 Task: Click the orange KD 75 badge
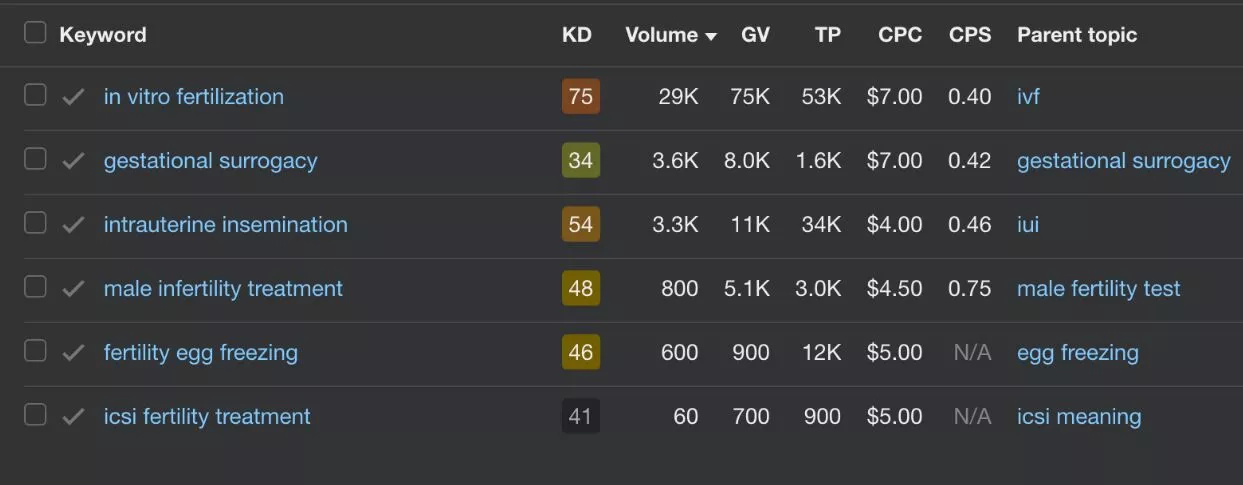[580, 97]
